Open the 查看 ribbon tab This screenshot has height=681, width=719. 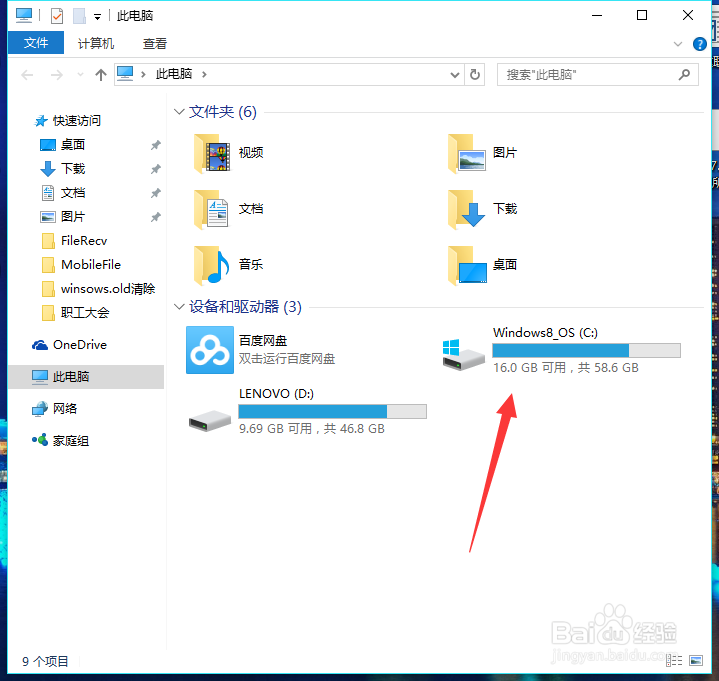coord(155,44)
